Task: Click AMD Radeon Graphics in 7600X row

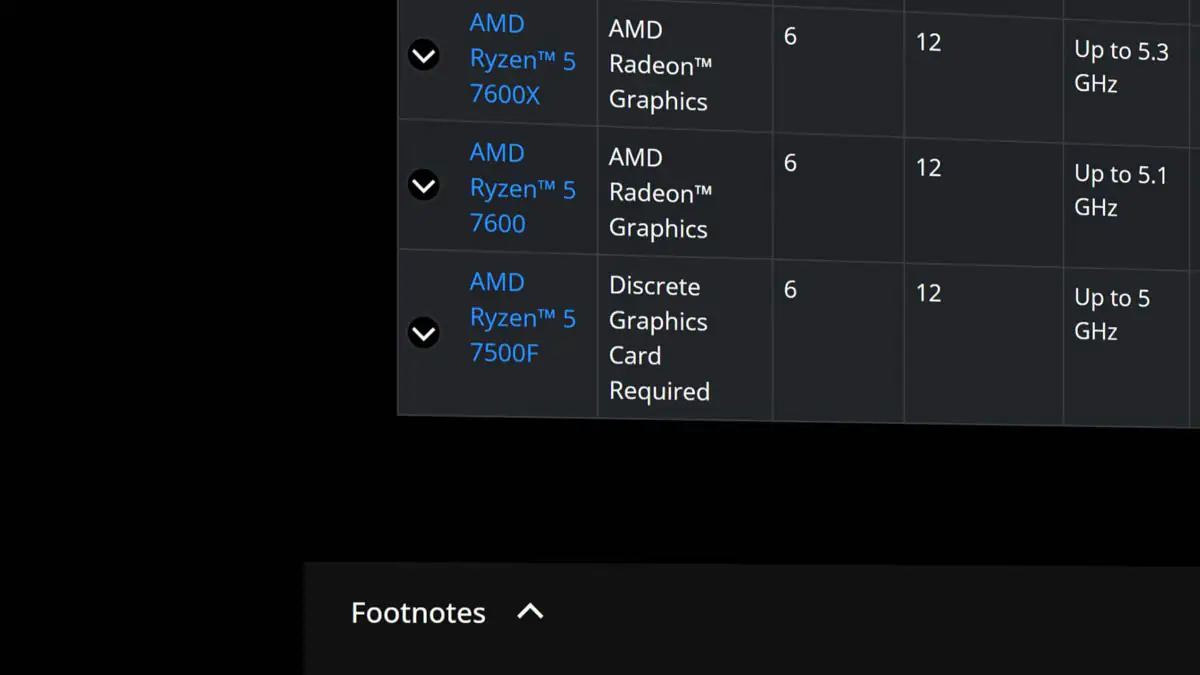Action: point(660,65)
